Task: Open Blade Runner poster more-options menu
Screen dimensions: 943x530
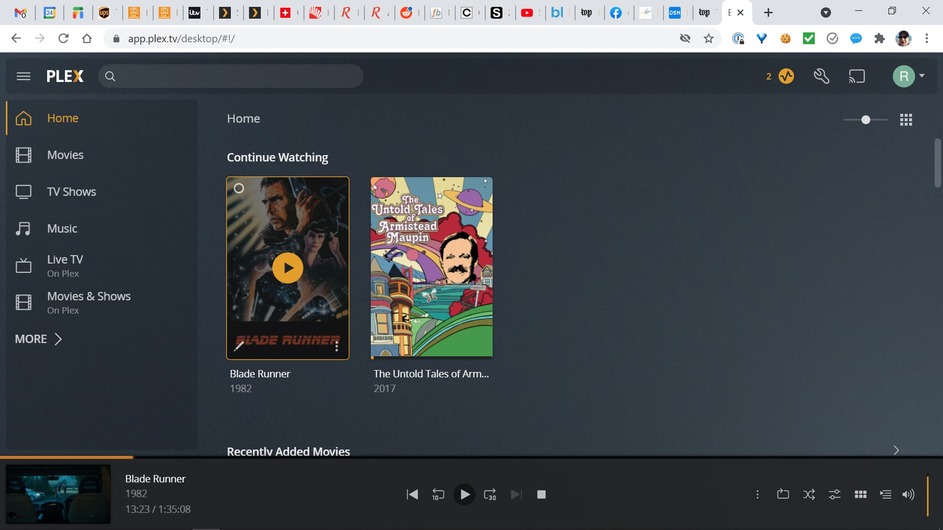Action: [x=337, y=347]
